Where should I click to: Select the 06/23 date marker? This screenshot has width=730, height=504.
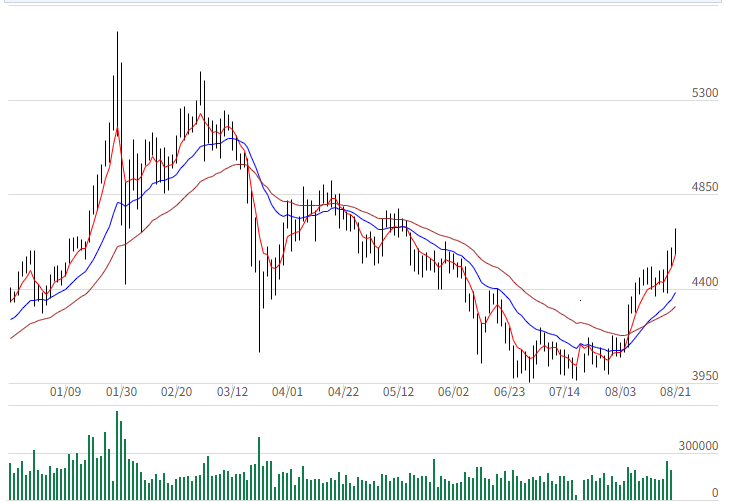(x=509, y=391)
